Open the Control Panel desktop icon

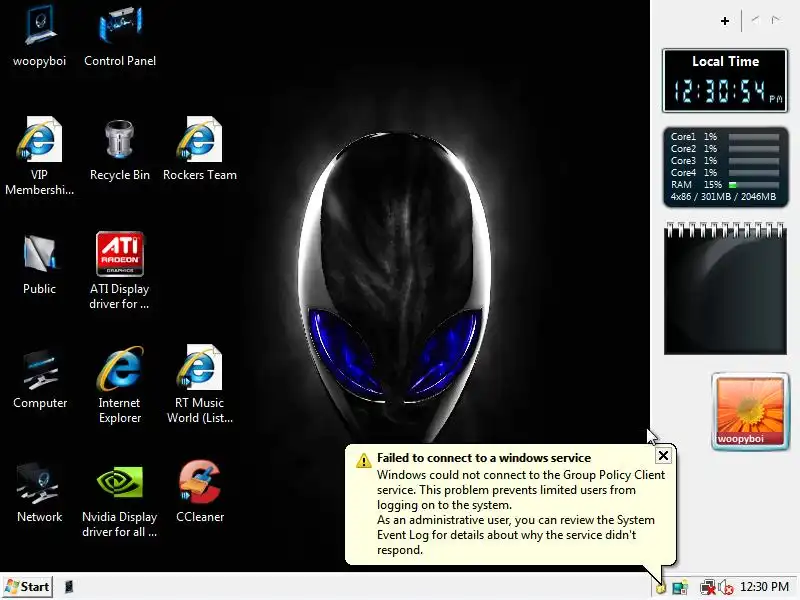(x=120, y=37)
